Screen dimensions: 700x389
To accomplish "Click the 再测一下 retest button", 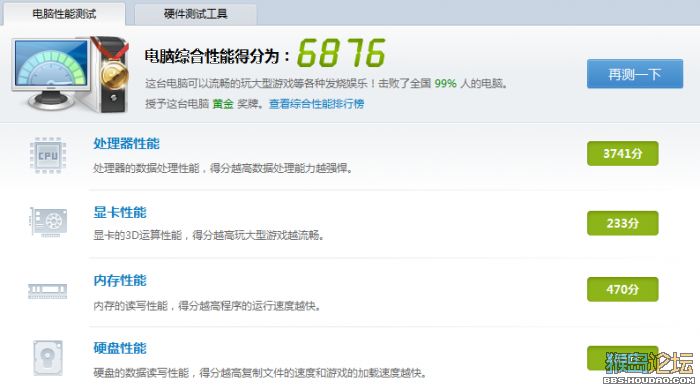I will click(x=635, y=74).
